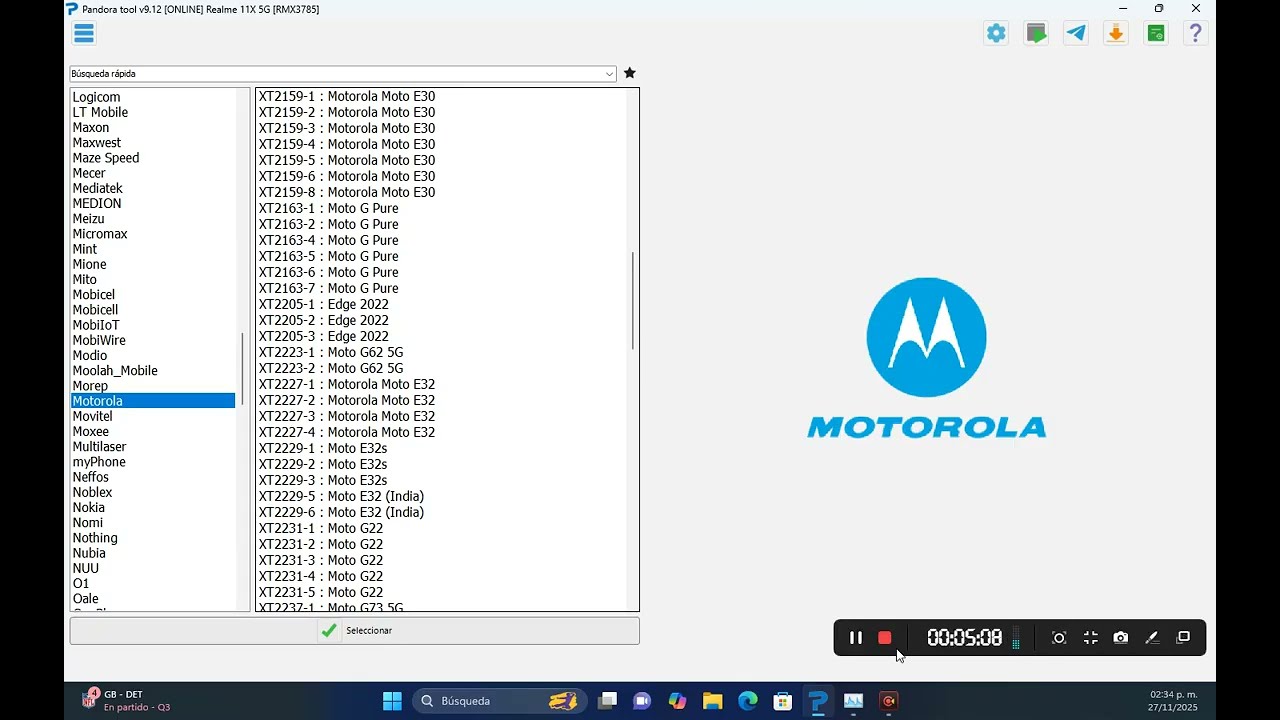The height and width of the screenshot is (720, 1280).
Task: Open Task View on the taskbar
Action: point(607,701)
